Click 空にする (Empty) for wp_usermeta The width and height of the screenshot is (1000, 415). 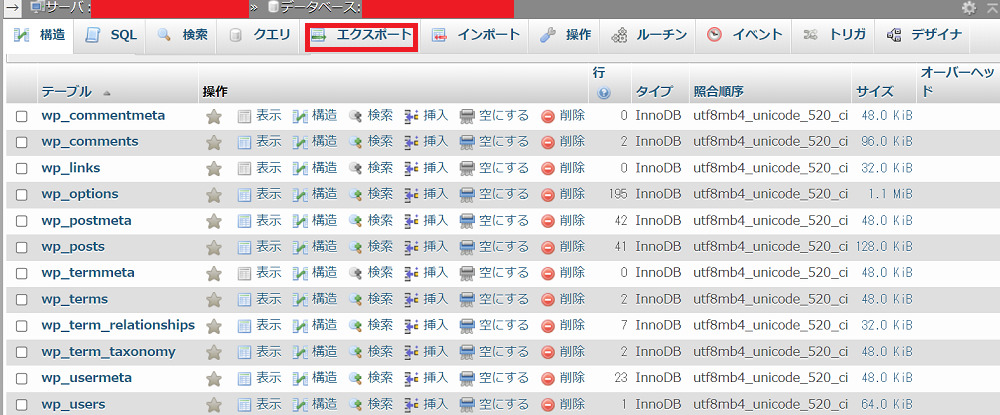pos(504,378)
